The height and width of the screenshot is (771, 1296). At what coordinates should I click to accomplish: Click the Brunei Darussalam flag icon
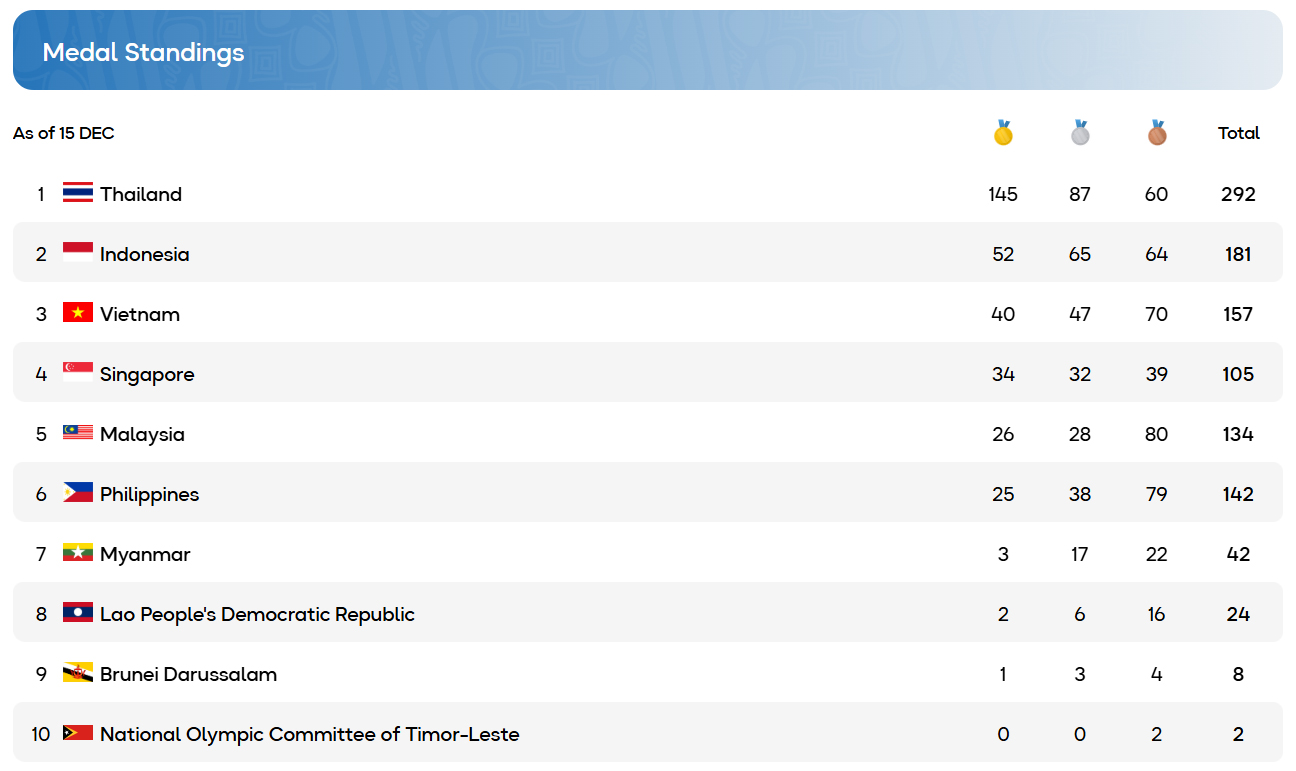[x=78, y=673]
